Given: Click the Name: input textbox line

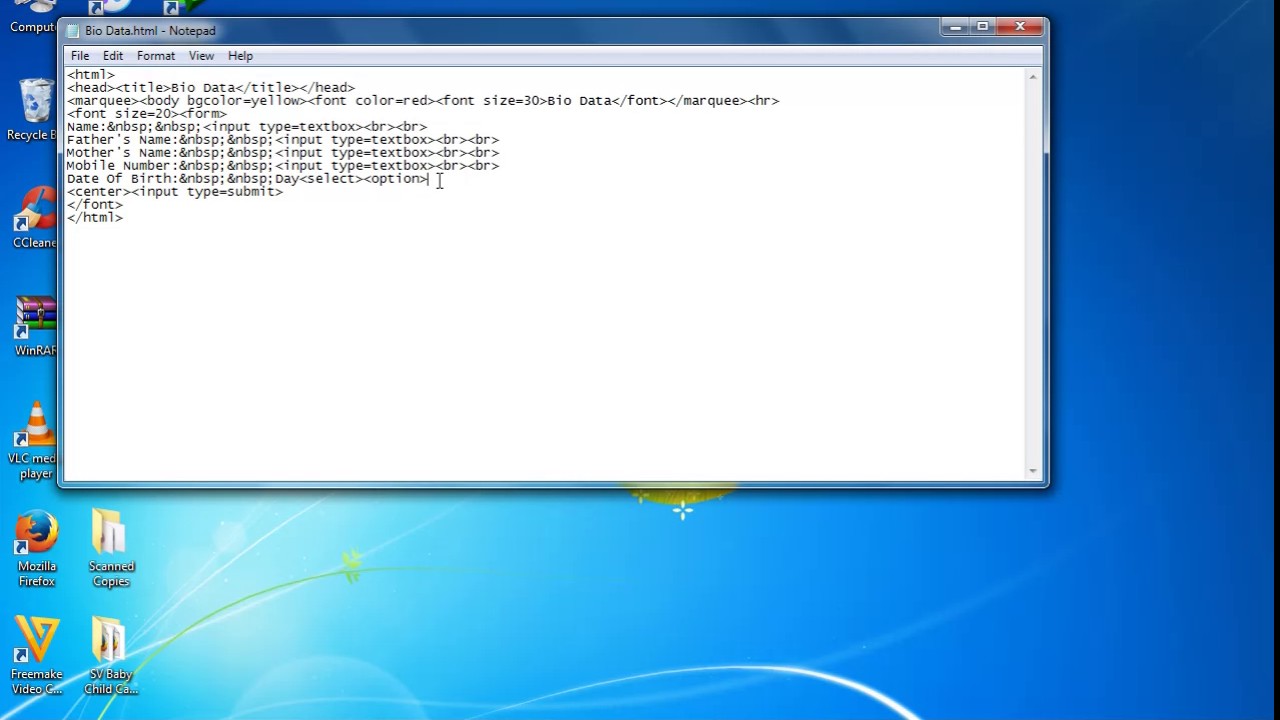Looking at the screenshot, I should click(x=247, y=127).
